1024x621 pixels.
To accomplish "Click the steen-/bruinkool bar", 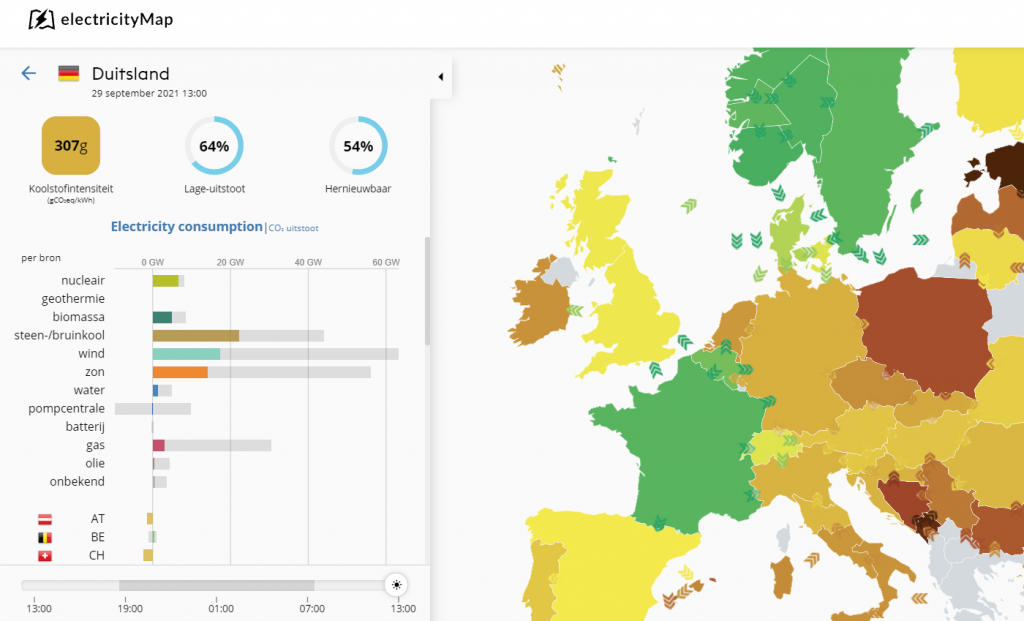I will pyautogui.click(x=196, y=336).
